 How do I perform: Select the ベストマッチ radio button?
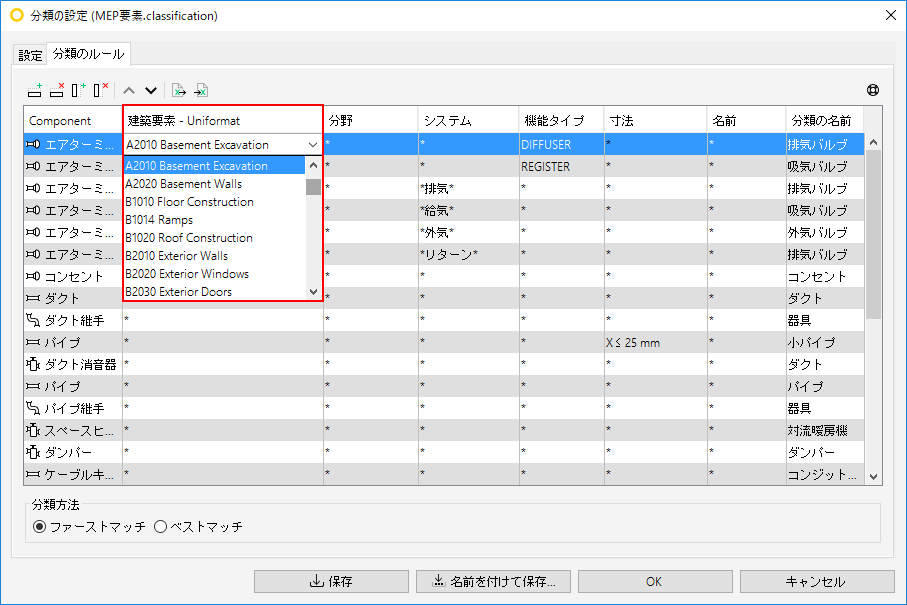pos(161,526)
